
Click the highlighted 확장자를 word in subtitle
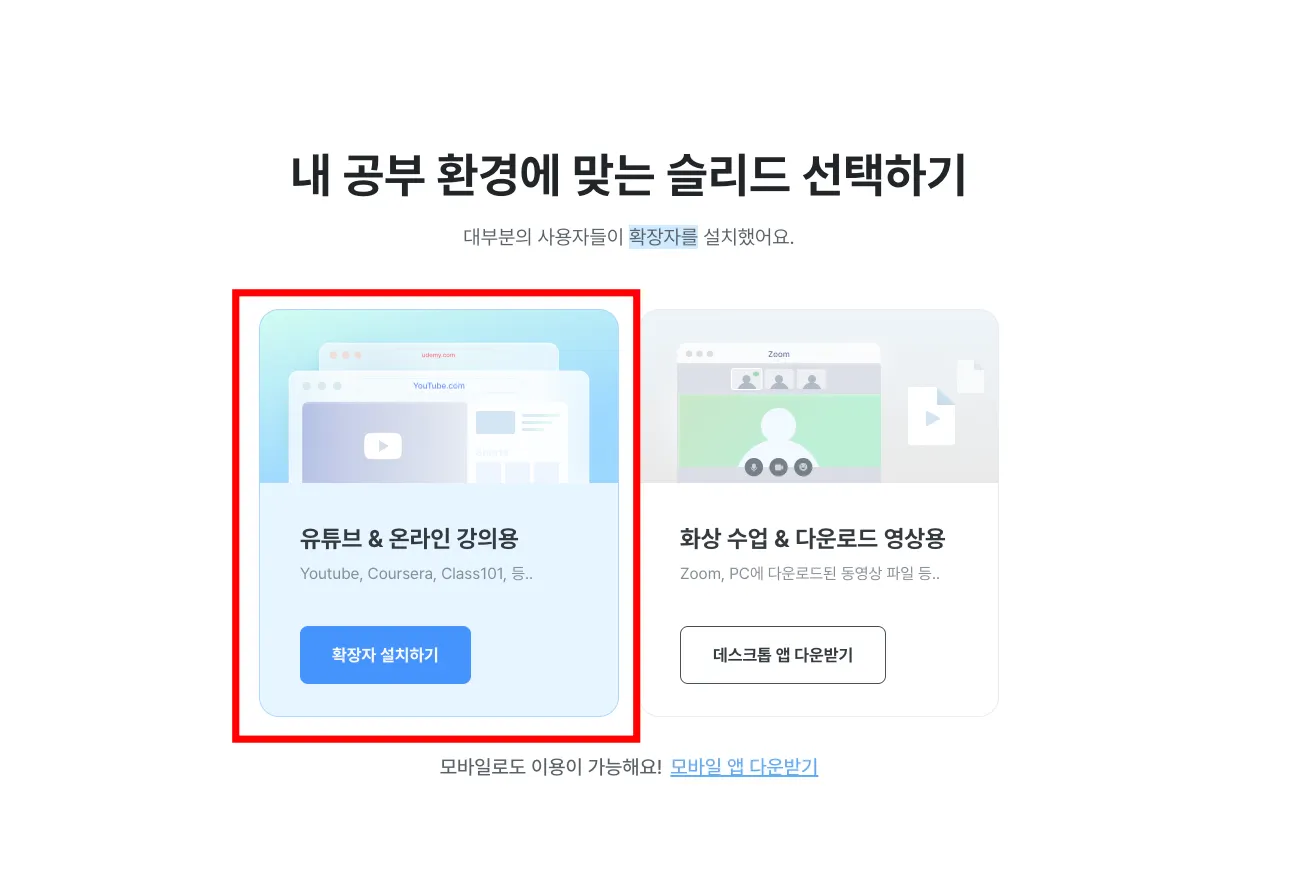click(x=663, y=238)
